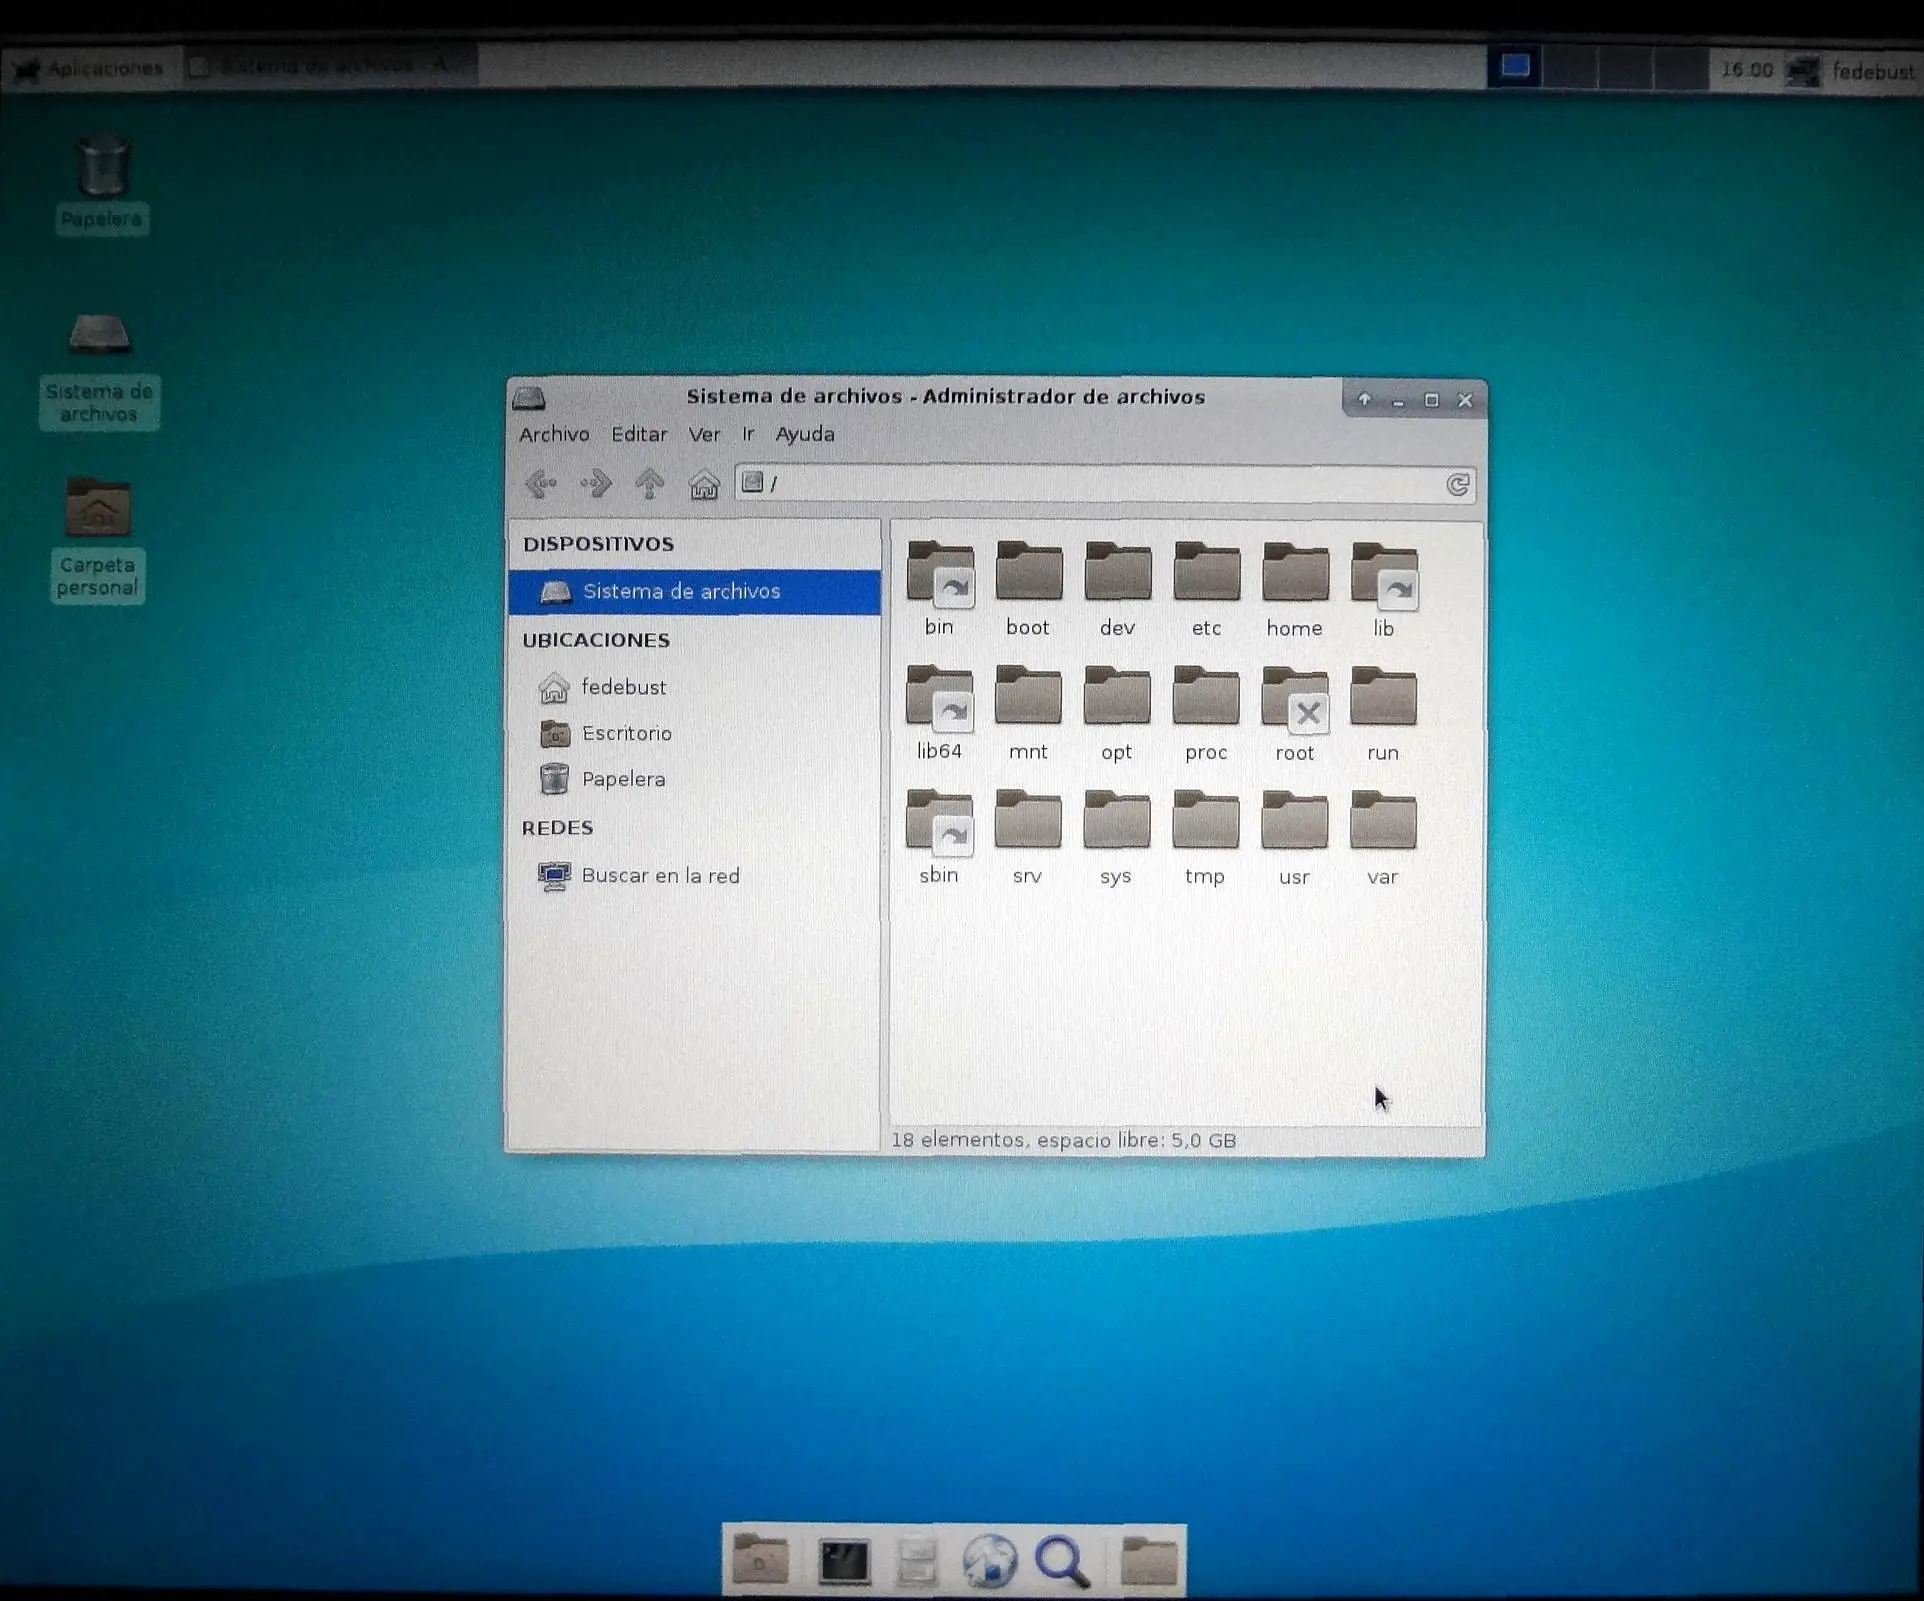Select Sistema de archivos in sidebar
The height and width of the screenshot is (1601, 1924).
click(694, 592)
